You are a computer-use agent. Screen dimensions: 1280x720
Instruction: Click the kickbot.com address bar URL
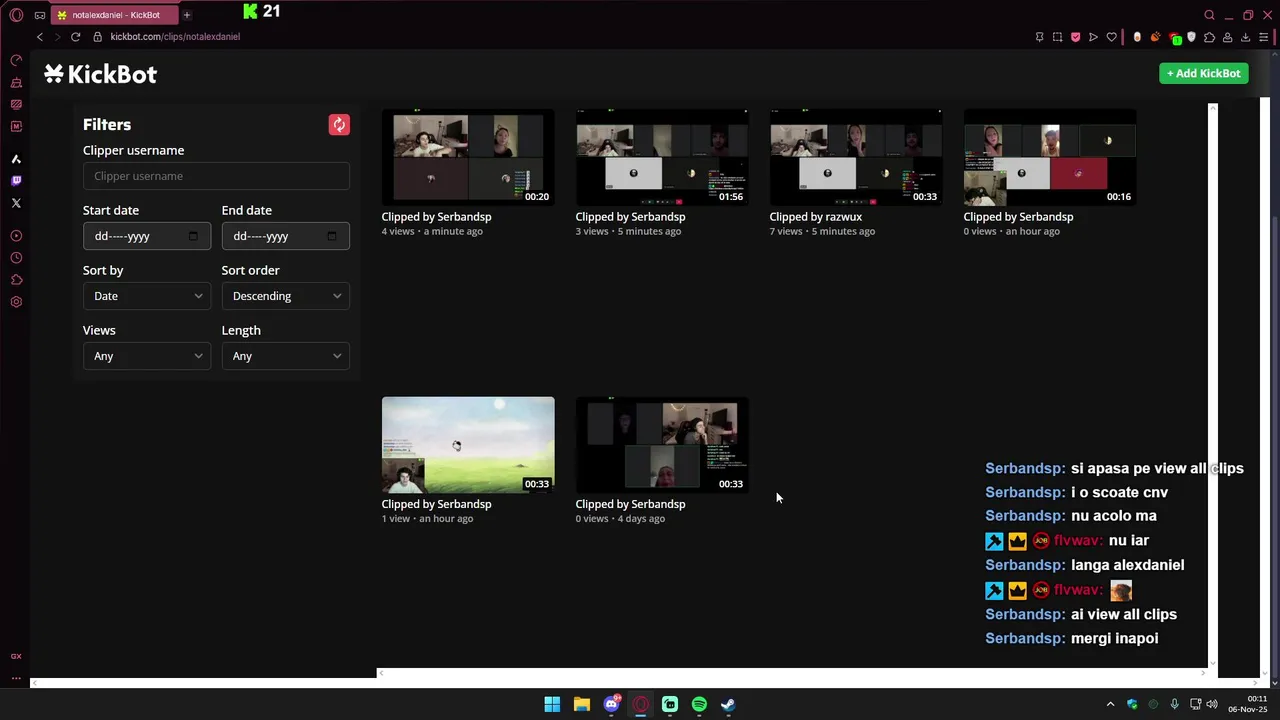tap(175, 37)
